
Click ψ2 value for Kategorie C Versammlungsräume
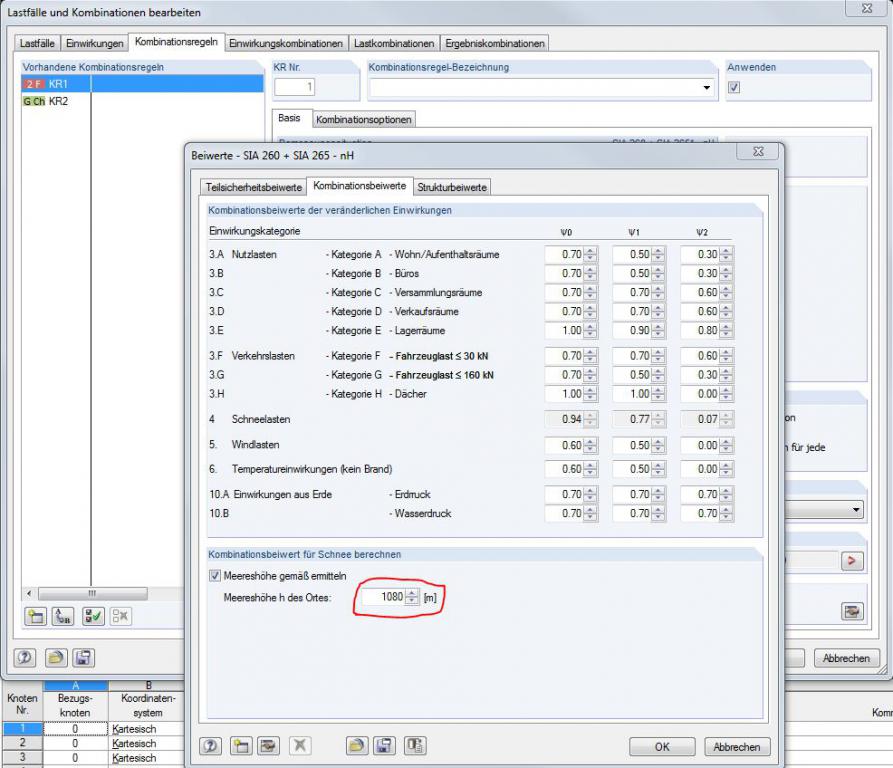click(x=699, y=292)
